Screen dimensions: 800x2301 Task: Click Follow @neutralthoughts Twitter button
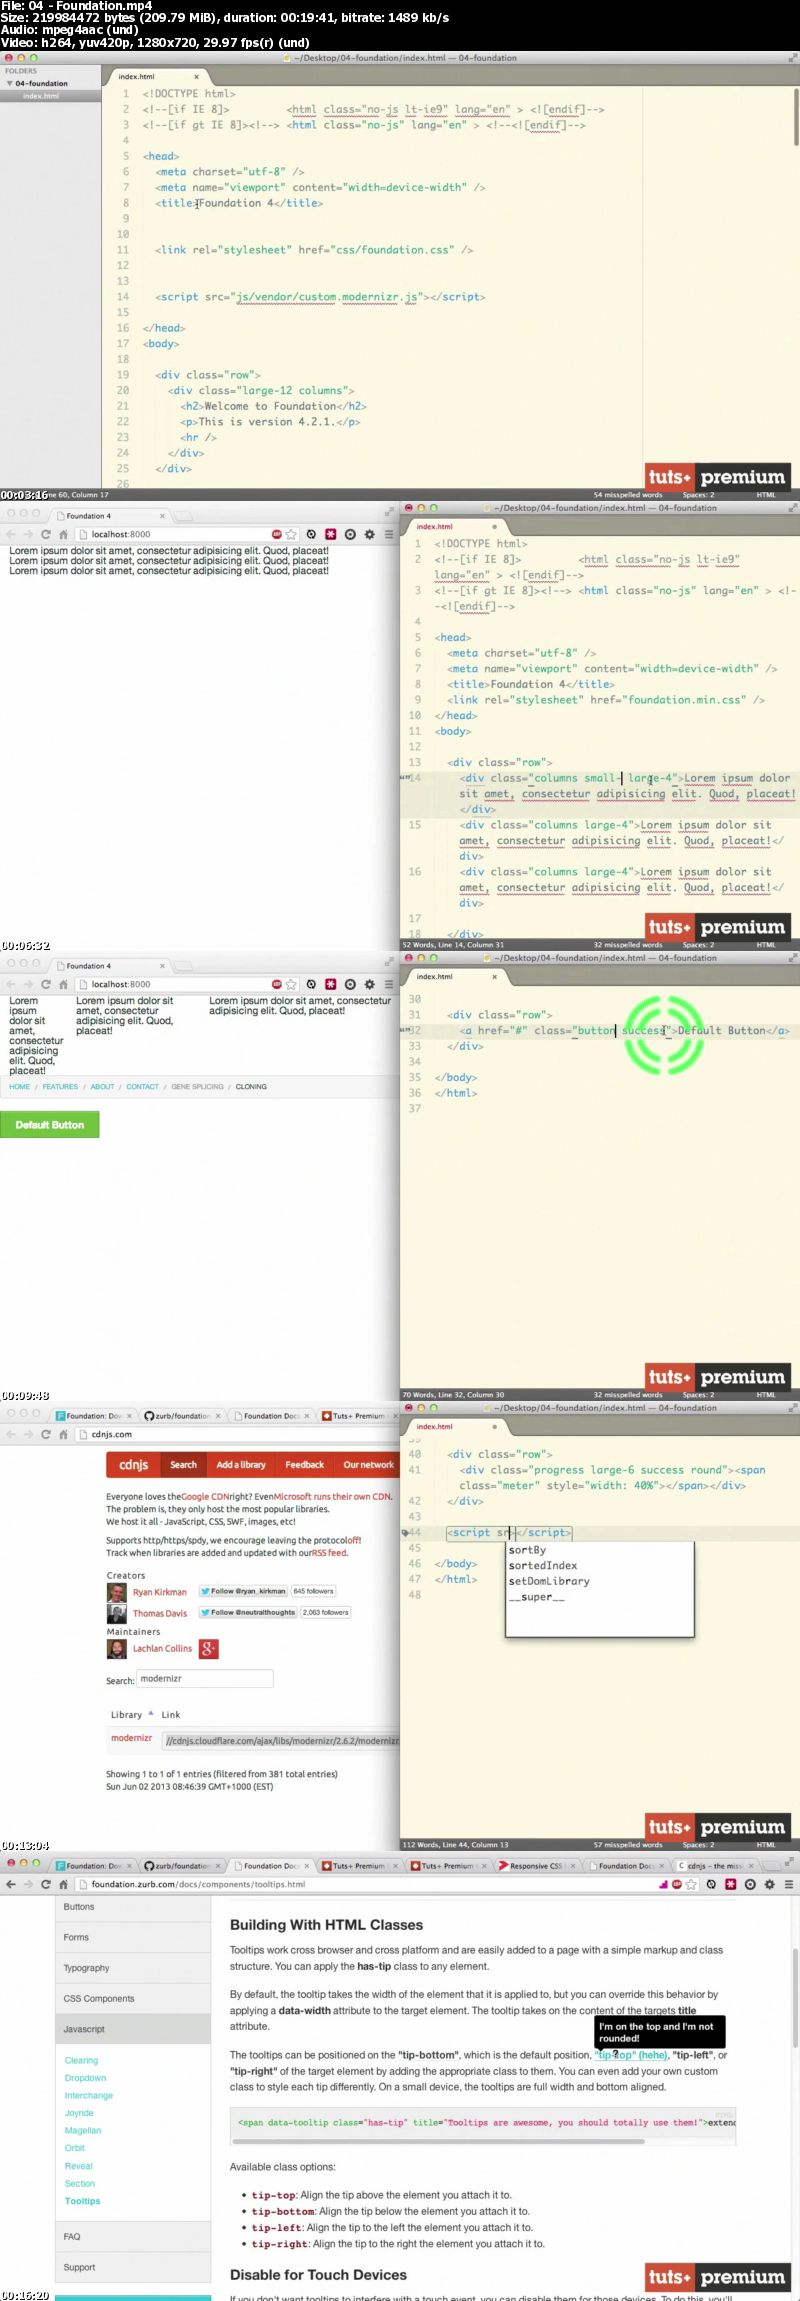248,1612
